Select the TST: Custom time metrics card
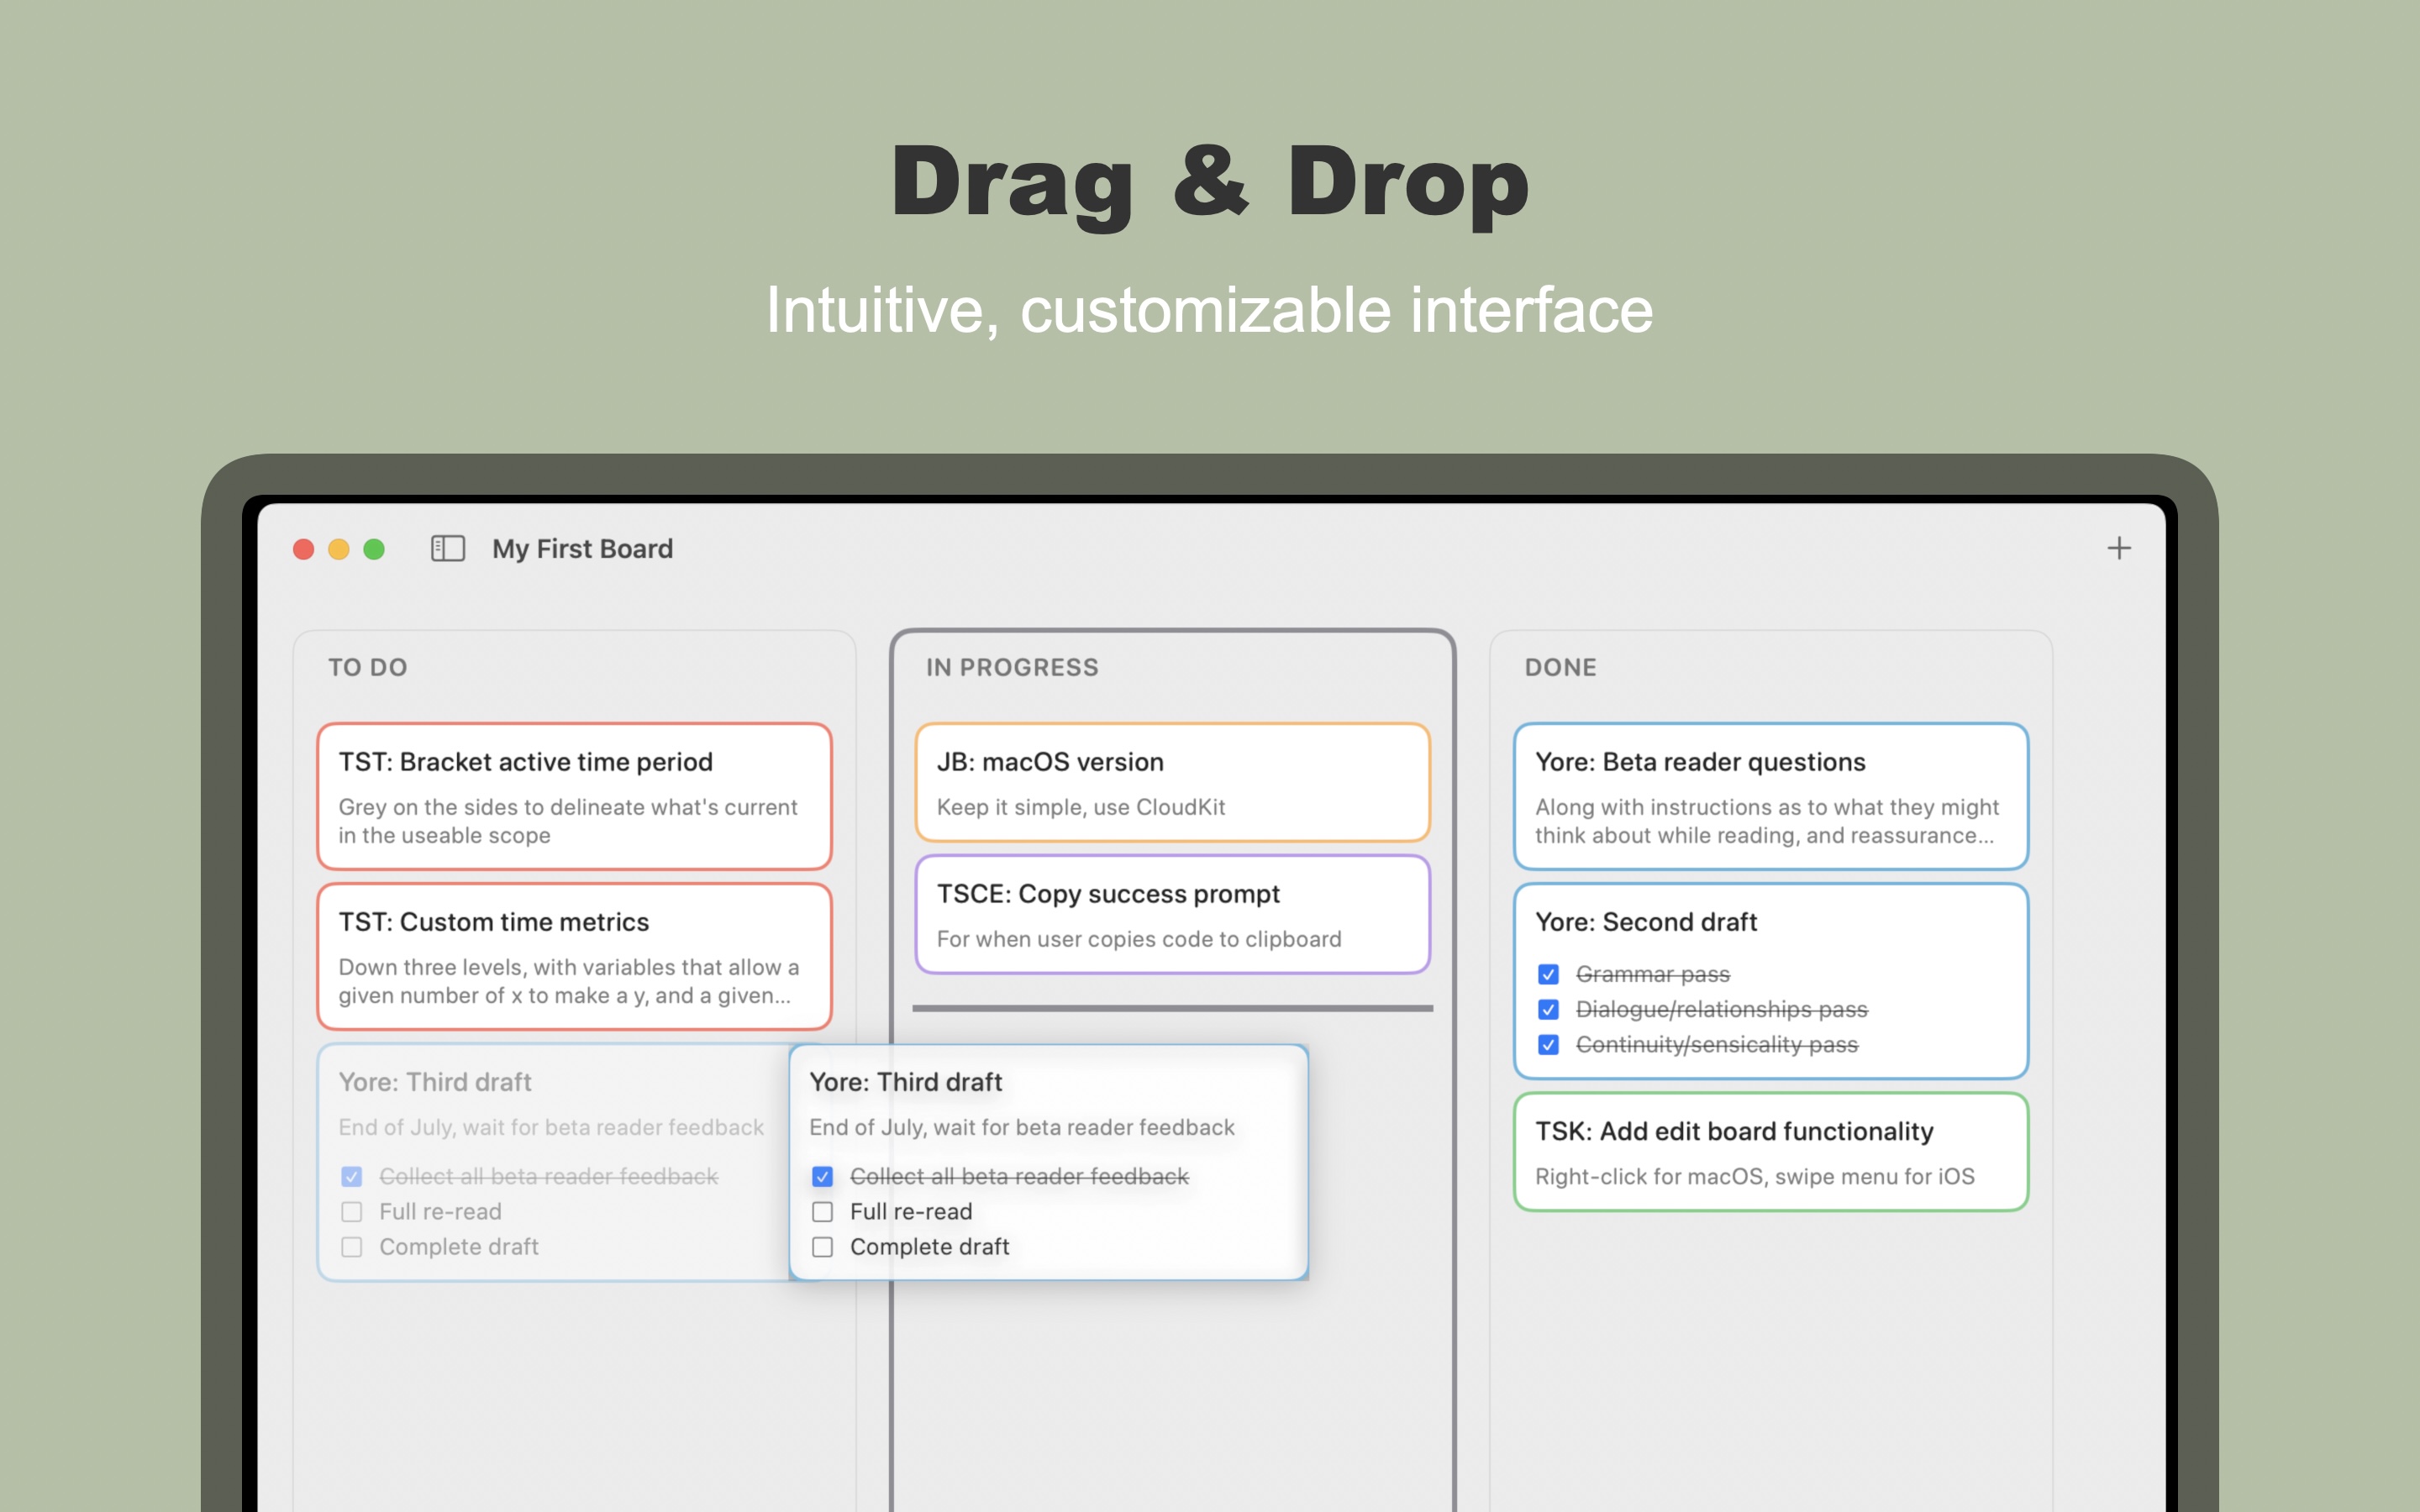Image resolution: width=2420 pixels, height=1512 pixels. 574,957
